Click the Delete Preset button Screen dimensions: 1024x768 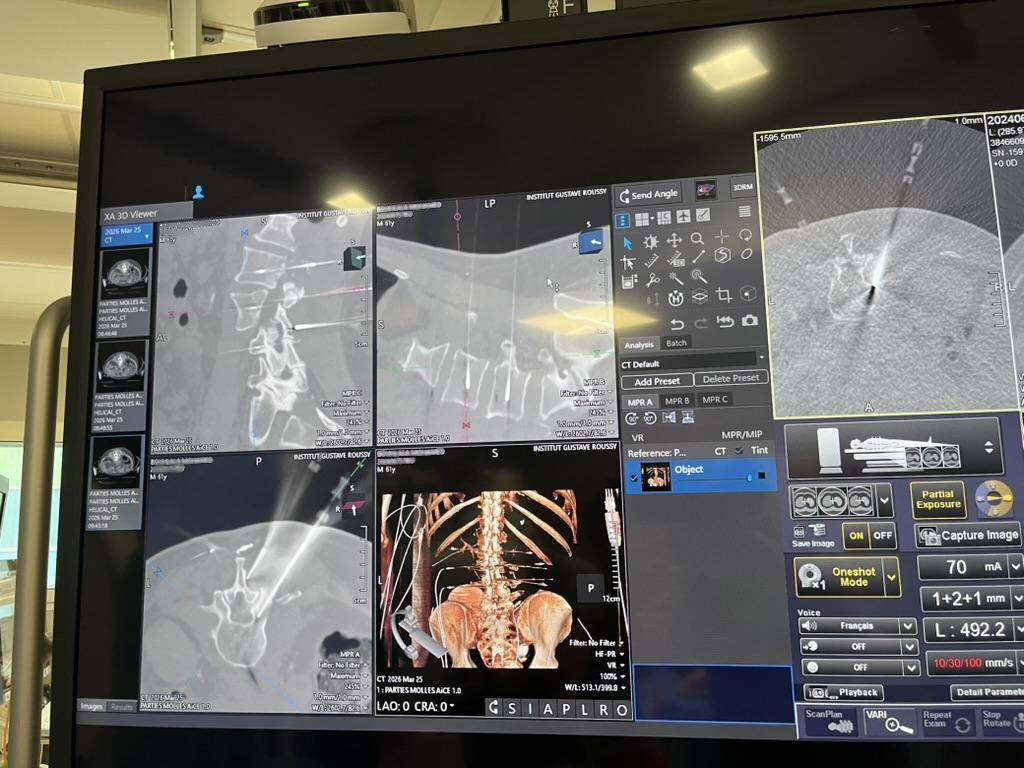pos(731,378)
